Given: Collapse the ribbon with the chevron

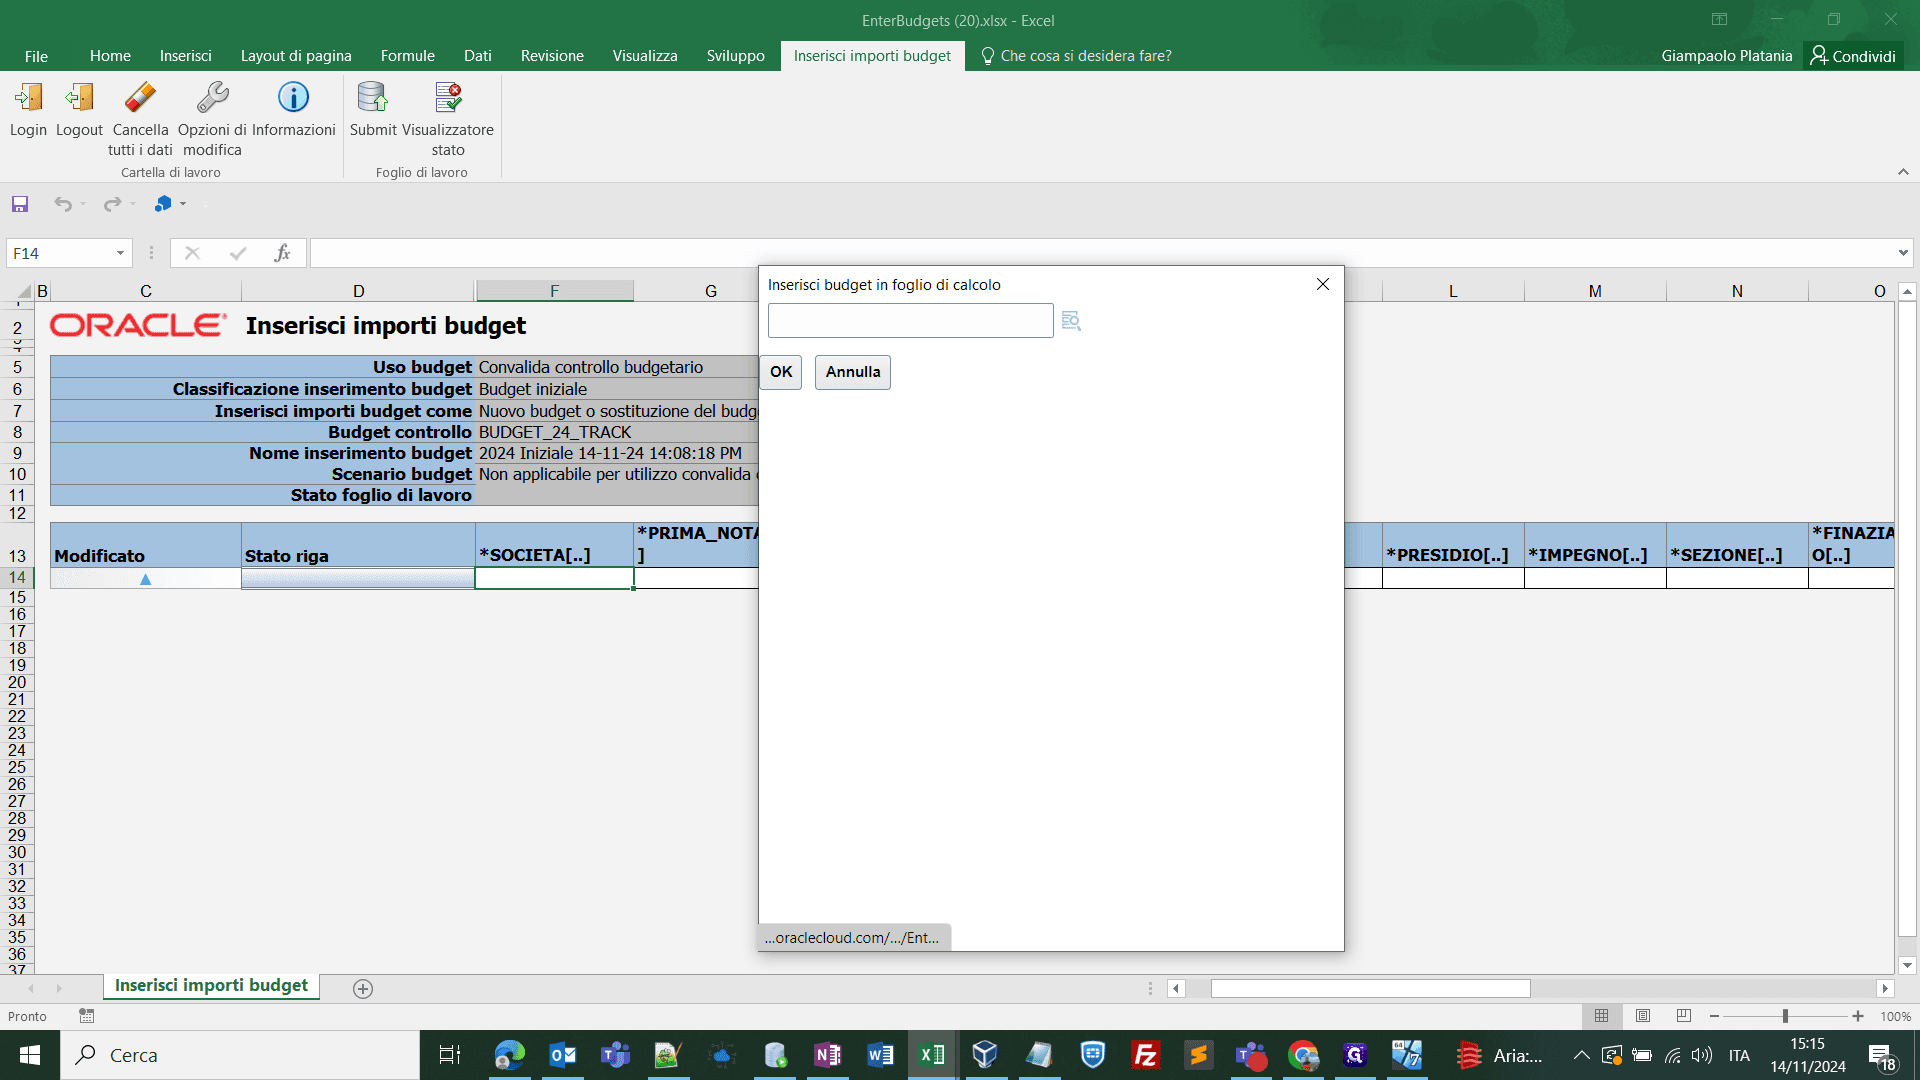Looking at the screenshot, I should [x=1903, y=172].
